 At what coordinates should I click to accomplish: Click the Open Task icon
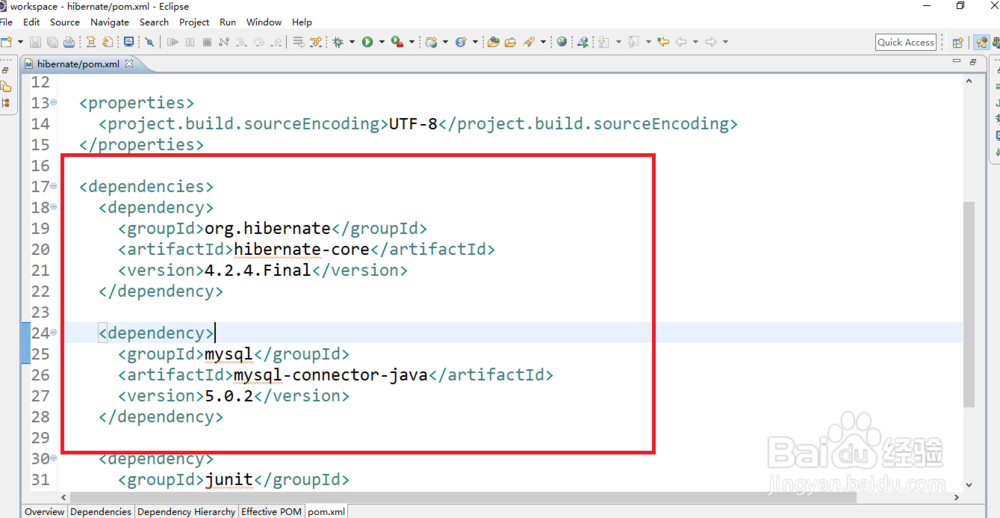tap(510, 42)
